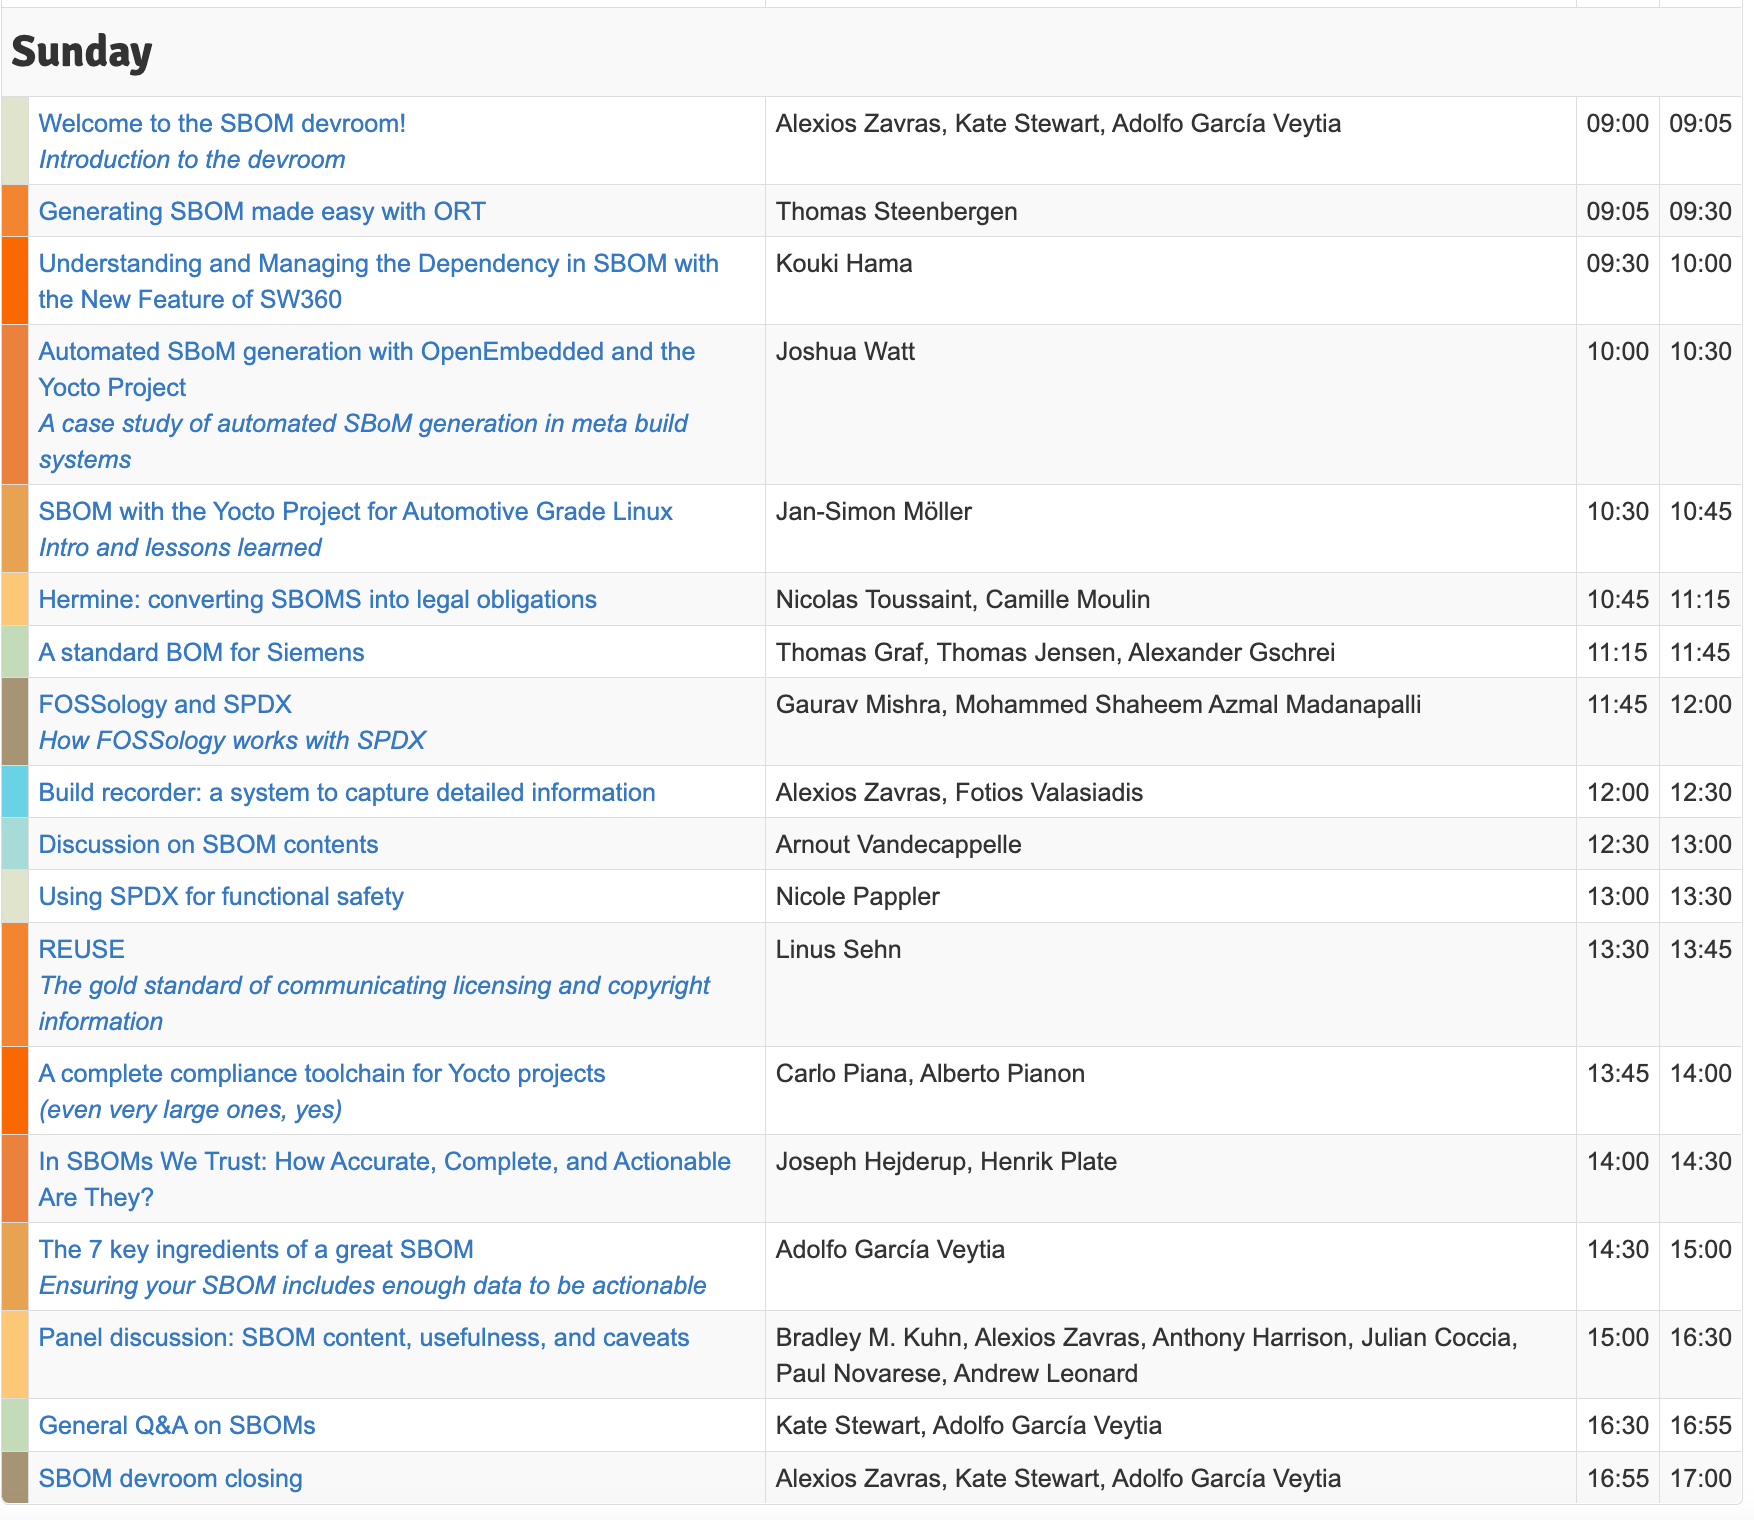
Task: Click the green color marker of Siemens BOM row
Action: [15, 651]
